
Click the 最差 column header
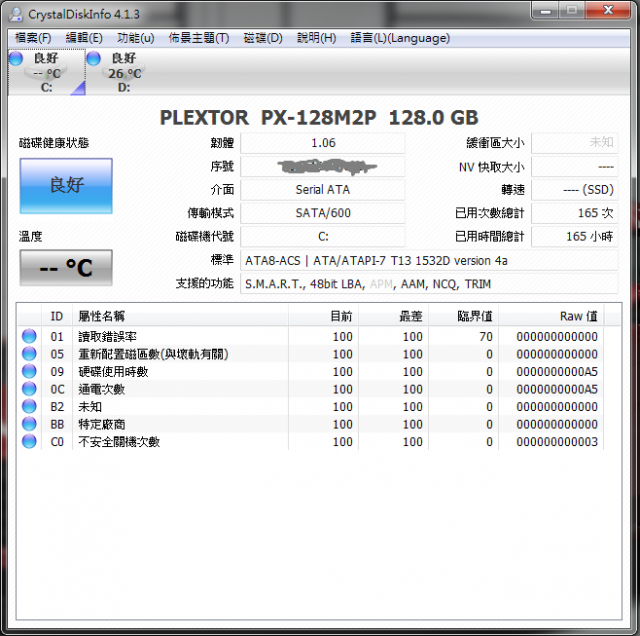tap(393, 316)
